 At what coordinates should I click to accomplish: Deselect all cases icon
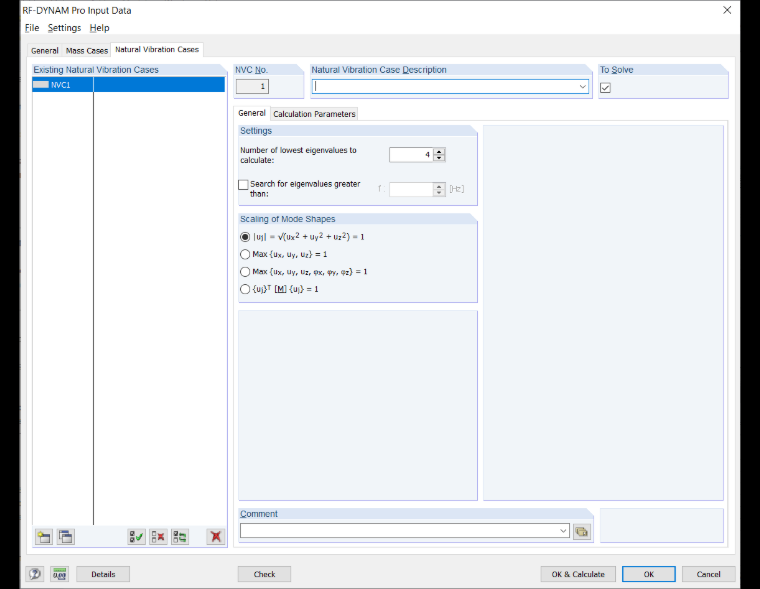coord(158,537)
